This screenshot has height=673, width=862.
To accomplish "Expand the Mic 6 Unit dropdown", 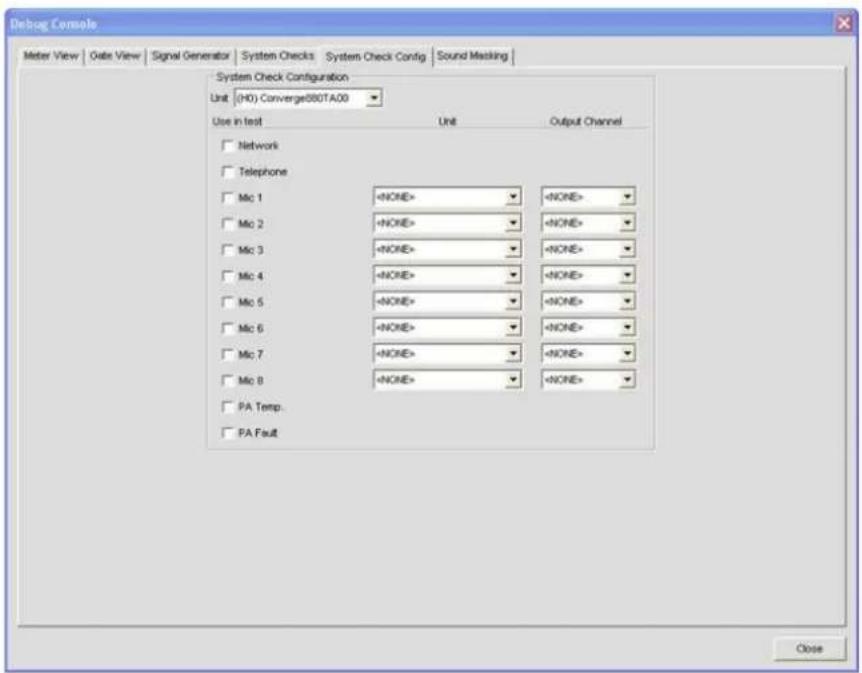I will [447, 327].
